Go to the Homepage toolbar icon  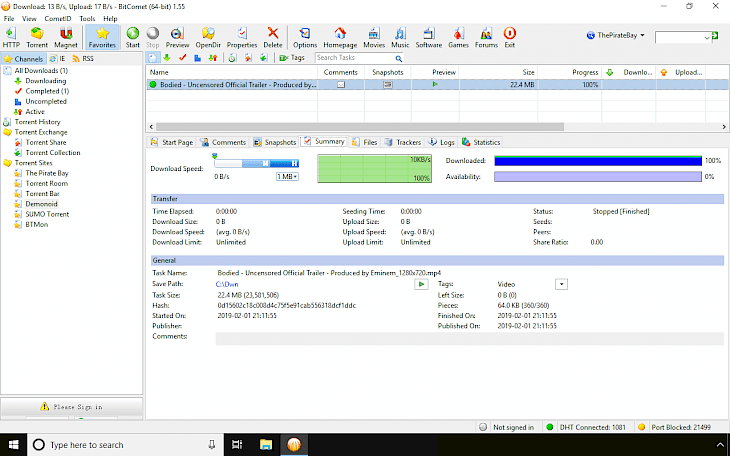coord(340,37)
